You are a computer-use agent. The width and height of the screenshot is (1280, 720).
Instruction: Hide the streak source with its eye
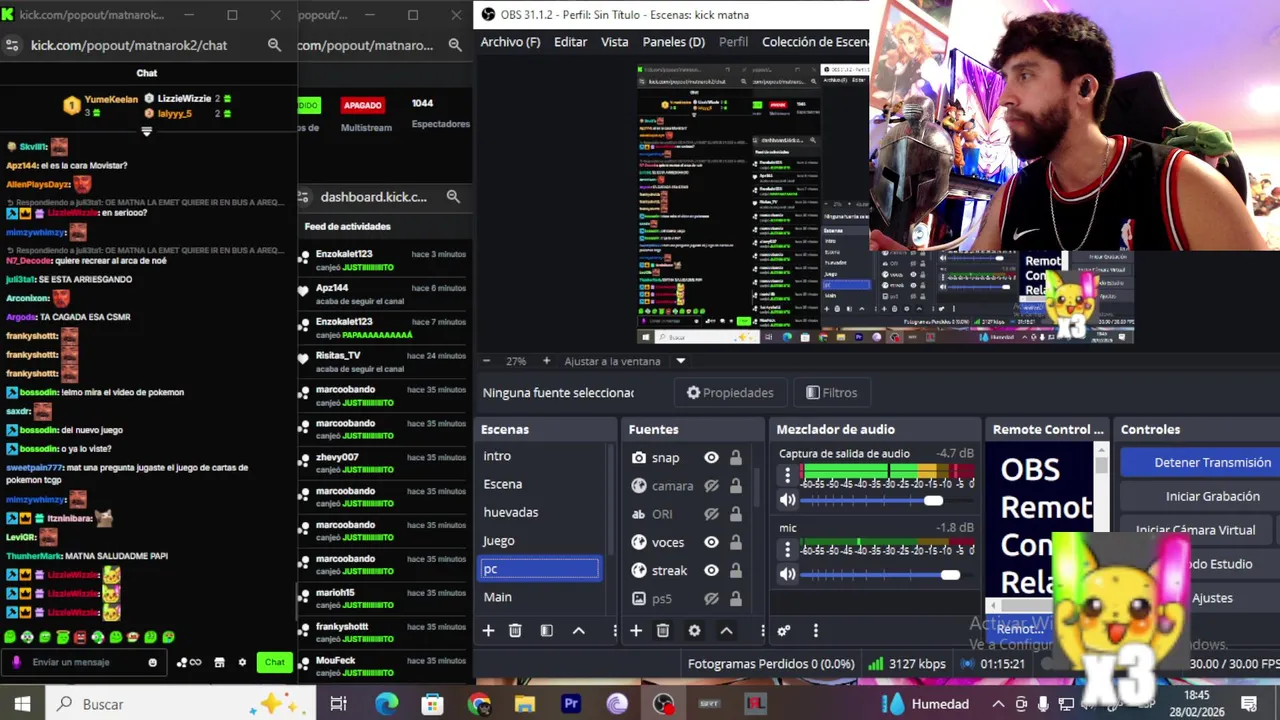pyautogui.click(x=711, y=570)
